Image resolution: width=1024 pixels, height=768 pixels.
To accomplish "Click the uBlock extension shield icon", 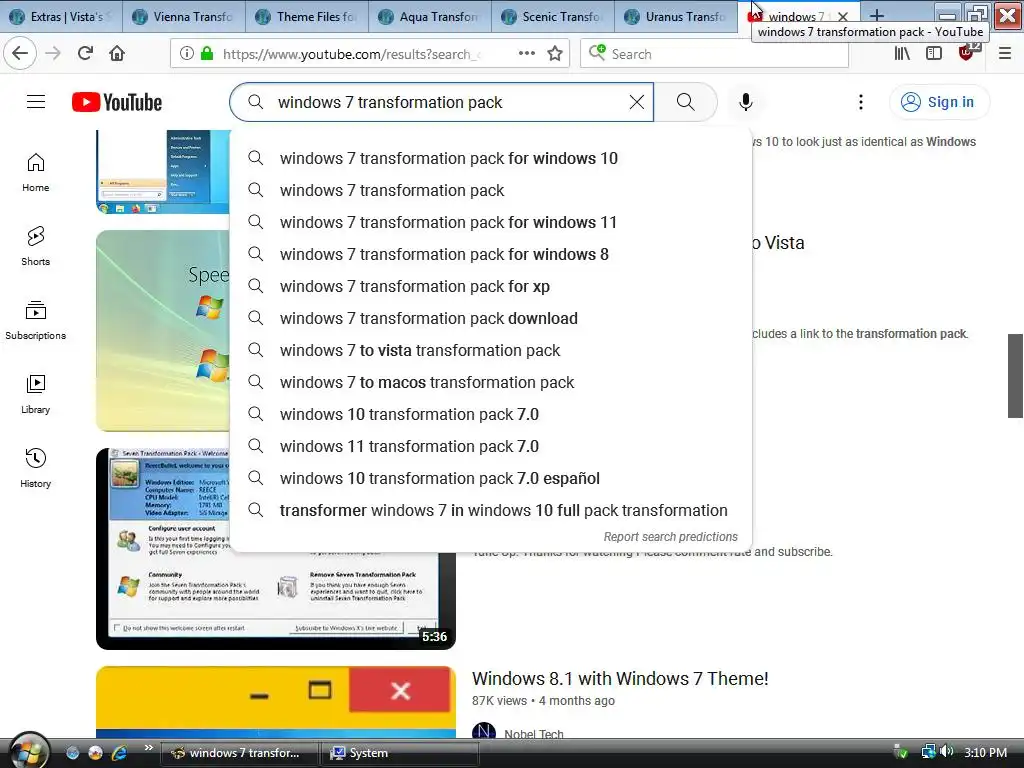I will (967, 54).
